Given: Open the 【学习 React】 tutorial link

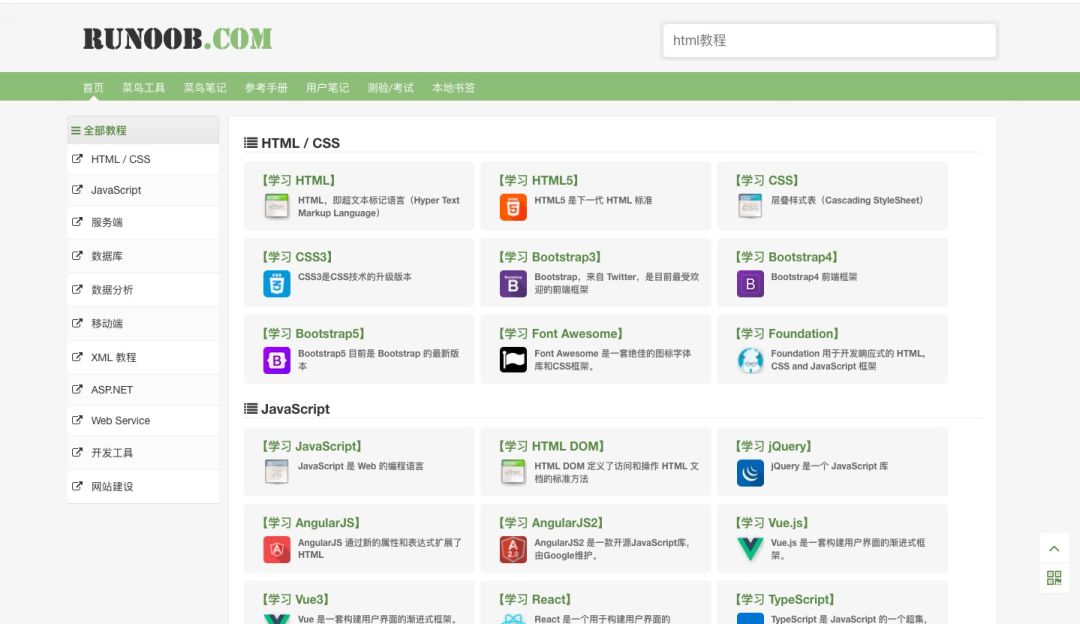Looking at the screenshot, I should (x=534, y=599).
